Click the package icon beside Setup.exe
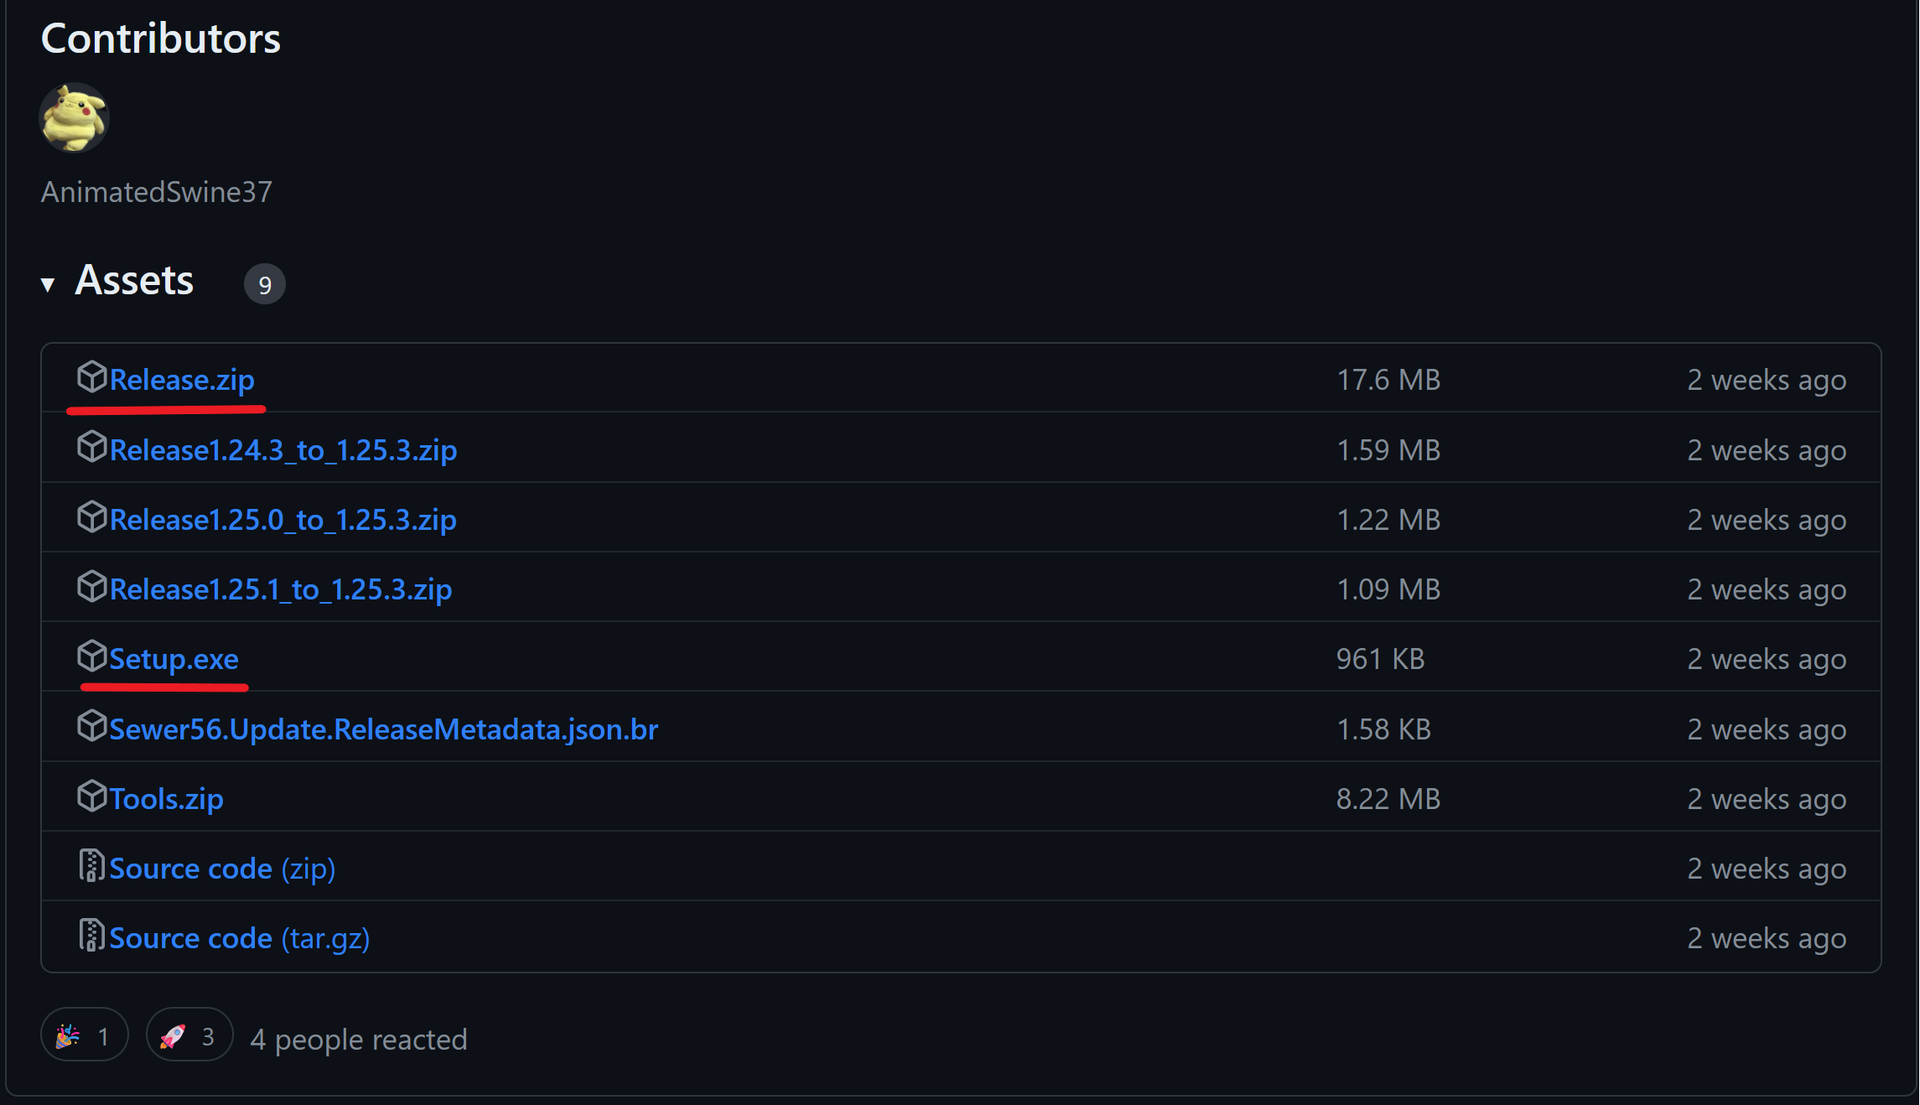This screenshot has height=1105, width=1920. click(x=91, y=656)
